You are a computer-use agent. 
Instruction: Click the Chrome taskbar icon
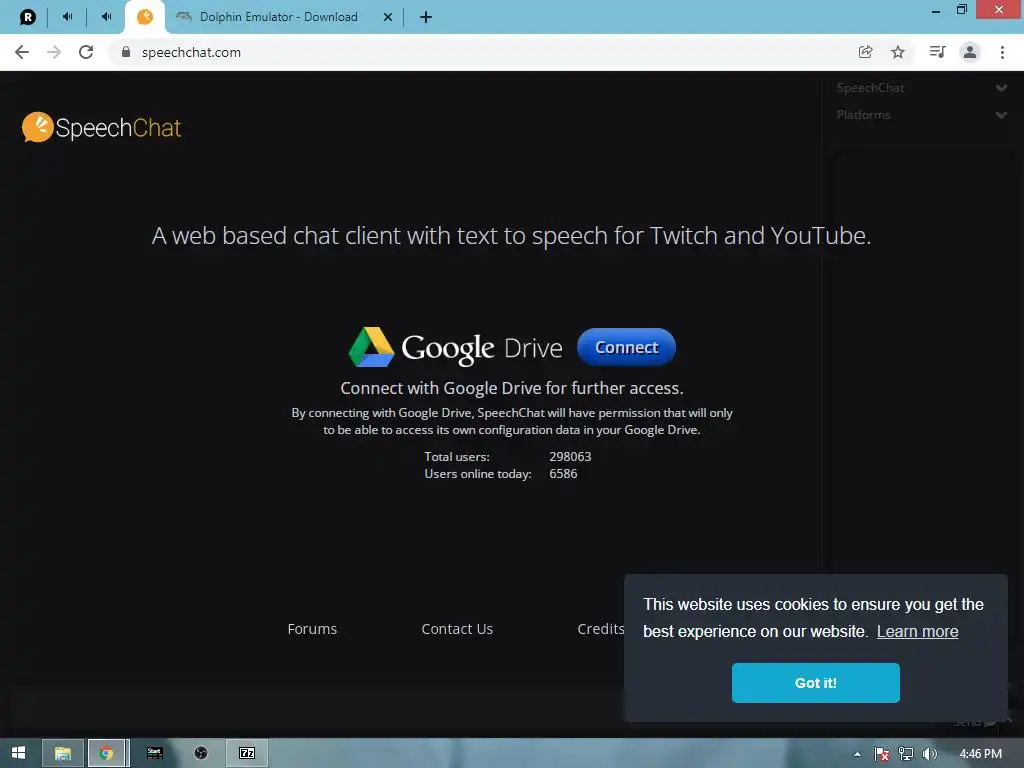point(106,753)
